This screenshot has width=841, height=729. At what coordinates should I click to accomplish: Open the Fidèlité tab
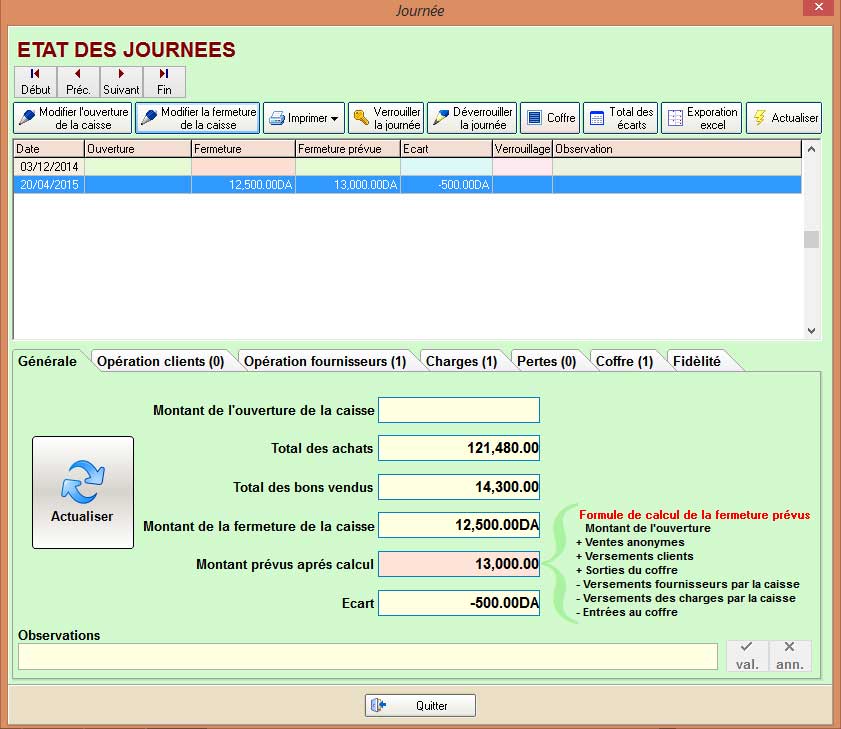coord(697,362)
